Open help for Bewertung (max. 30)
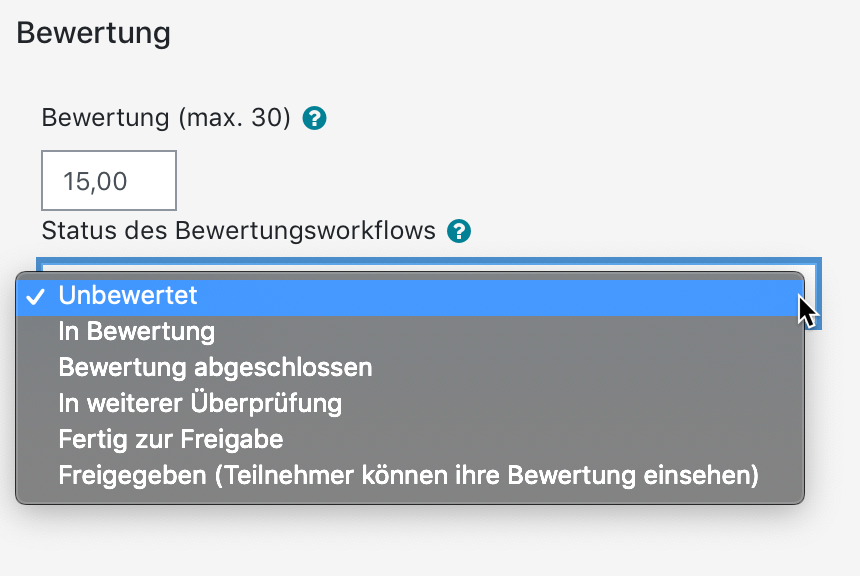 [315, 119]
